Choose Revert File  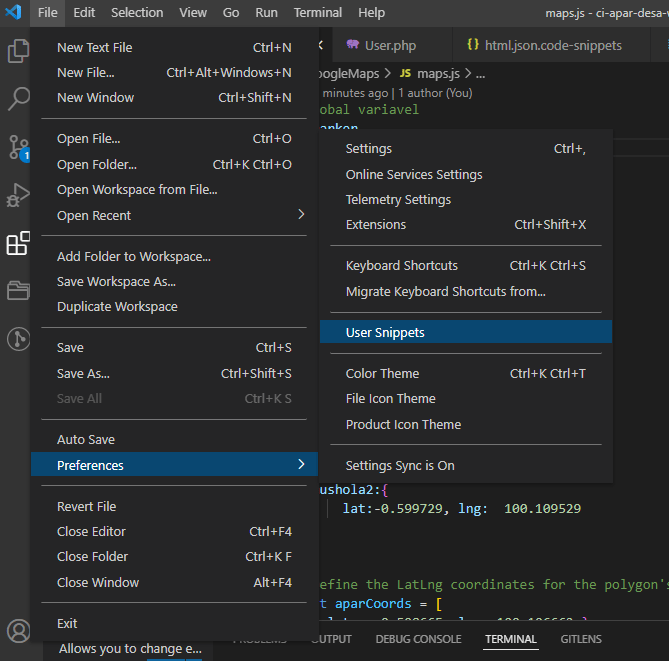(174, 507)
